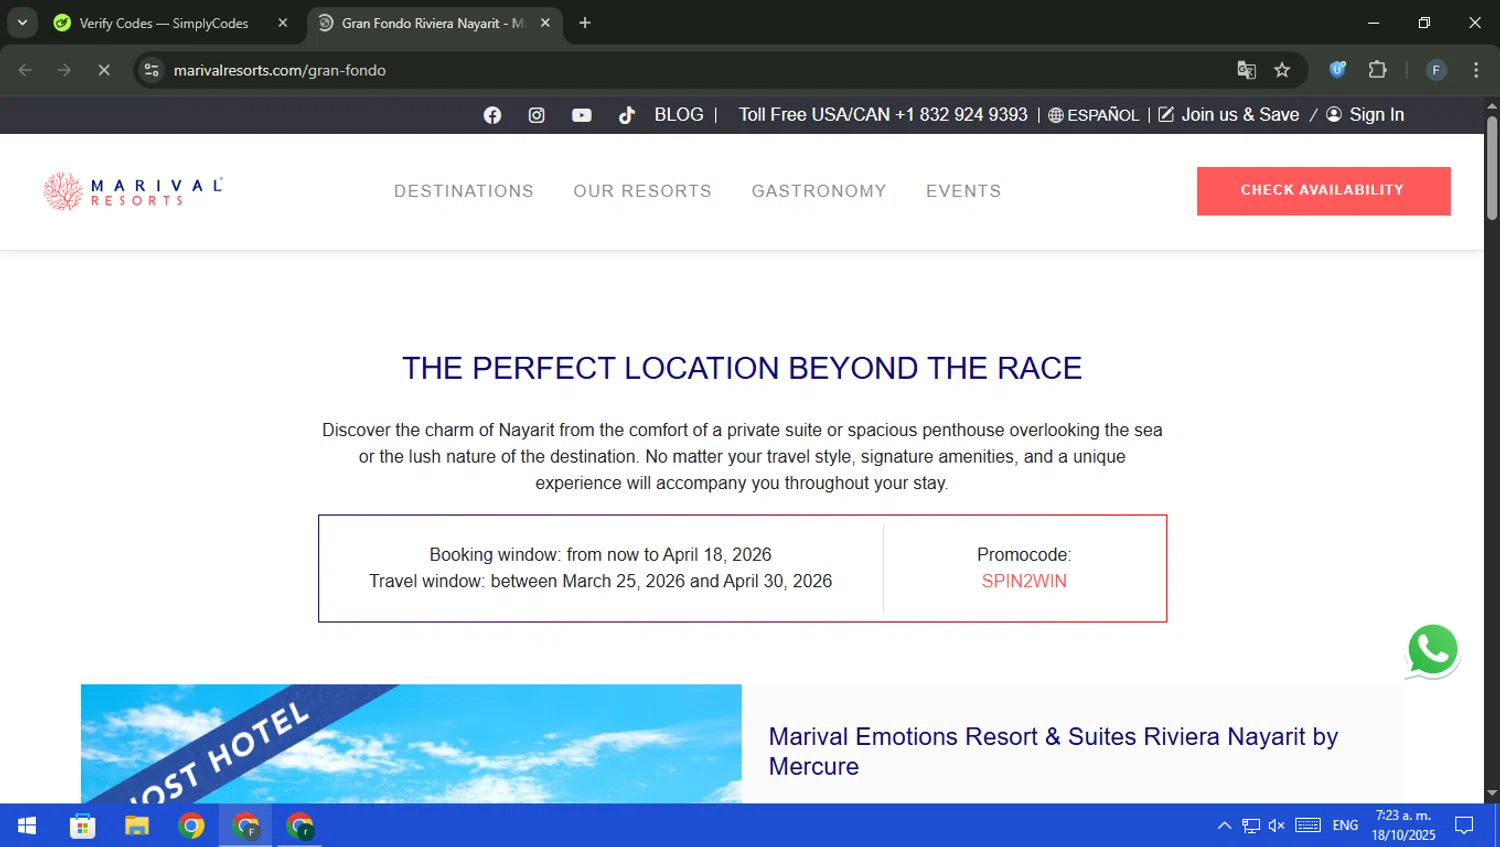Open the GASTRONOMY menu
Image resolution: width=1500 pixels, height=847 pixels.
(x=819, y=191)
